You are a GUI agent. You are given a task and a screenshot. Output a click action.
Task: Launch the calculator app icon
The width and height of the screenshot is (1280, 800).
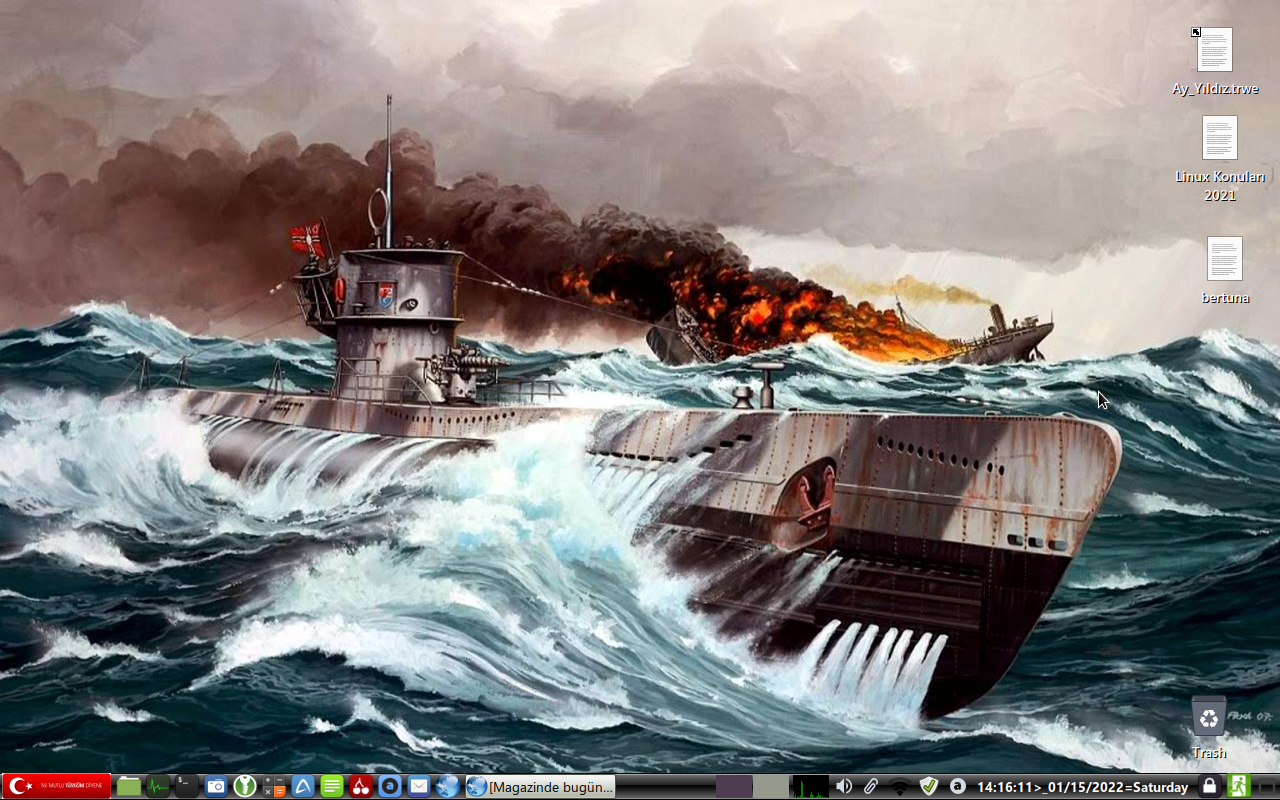(274, 786)
